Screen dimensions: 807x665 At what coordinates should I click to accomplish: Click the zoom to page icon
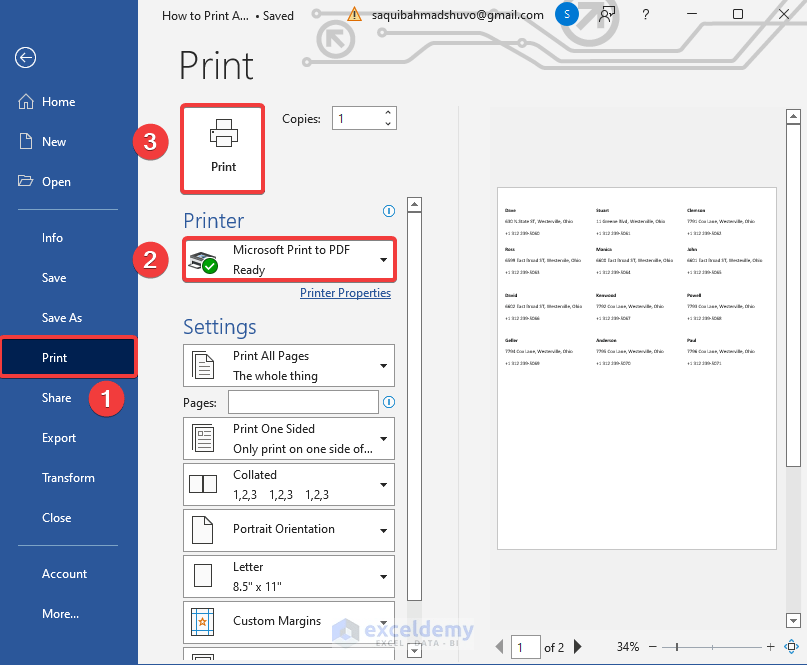(x=792, y=646)
